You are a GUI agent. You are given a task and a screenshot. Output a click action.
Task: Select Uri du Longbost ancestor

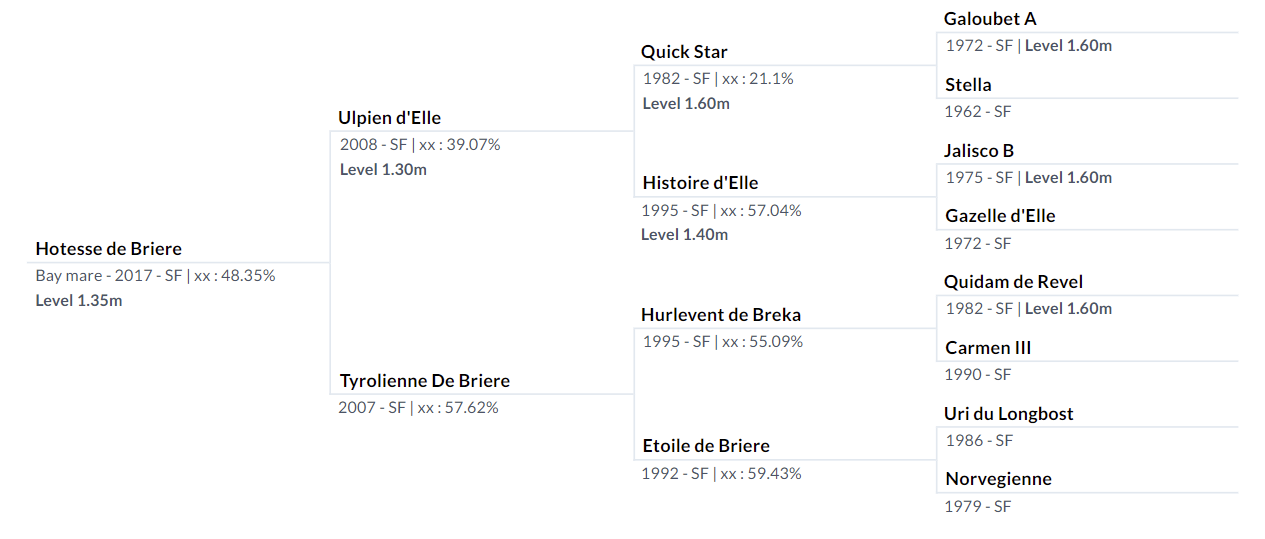coord(1008,414)
